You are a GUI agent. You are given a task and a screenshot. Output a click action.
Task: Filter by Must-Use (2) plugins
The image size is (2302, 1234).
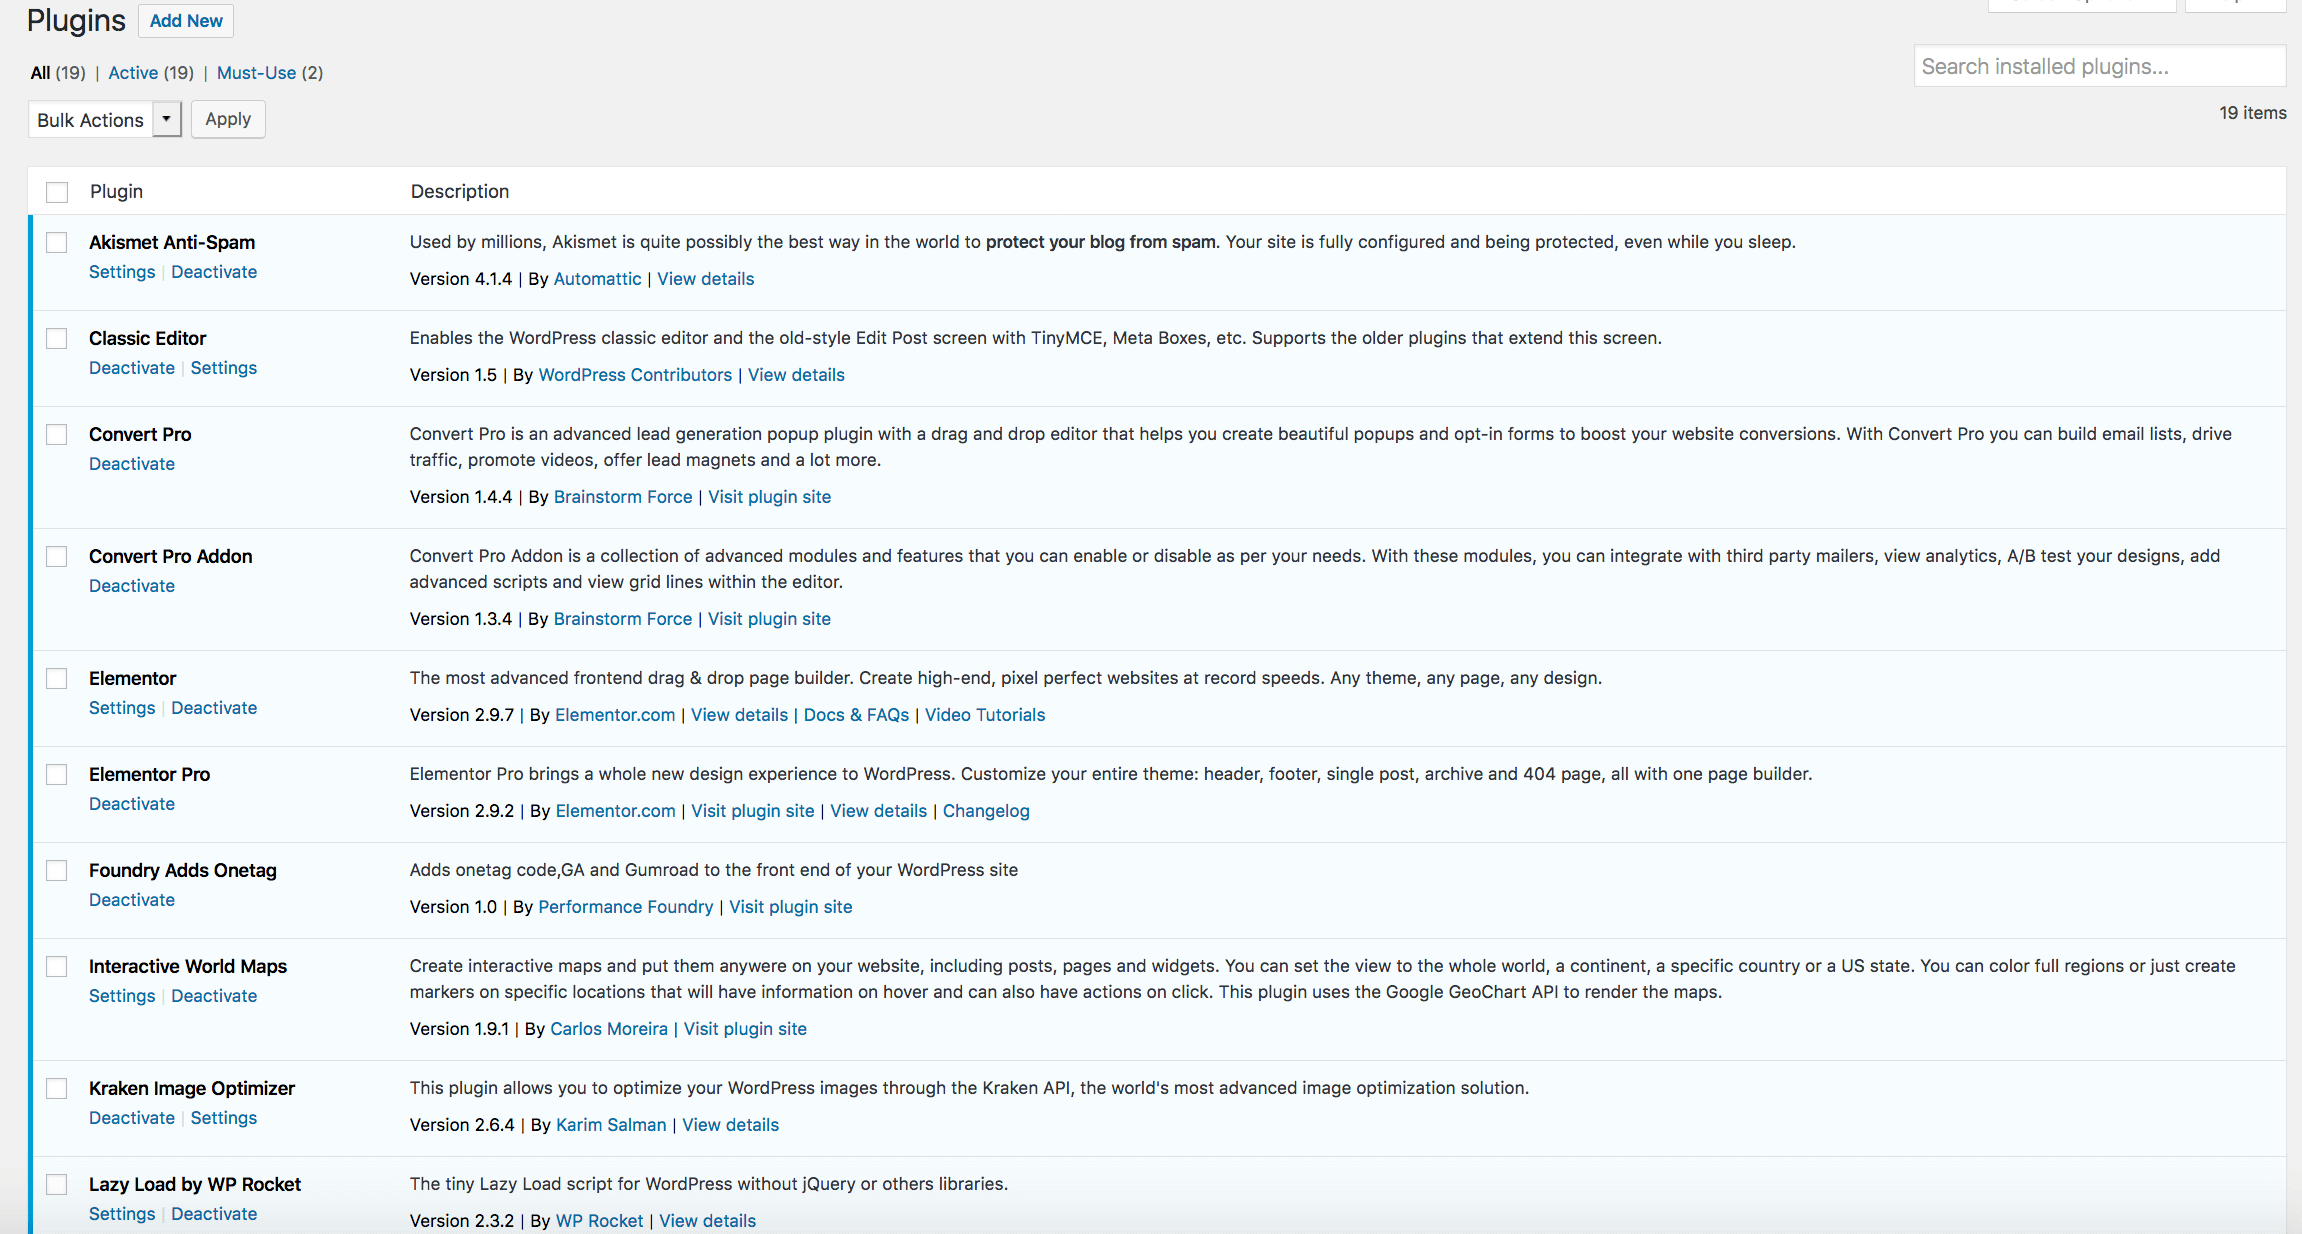(x=270, y=73)
